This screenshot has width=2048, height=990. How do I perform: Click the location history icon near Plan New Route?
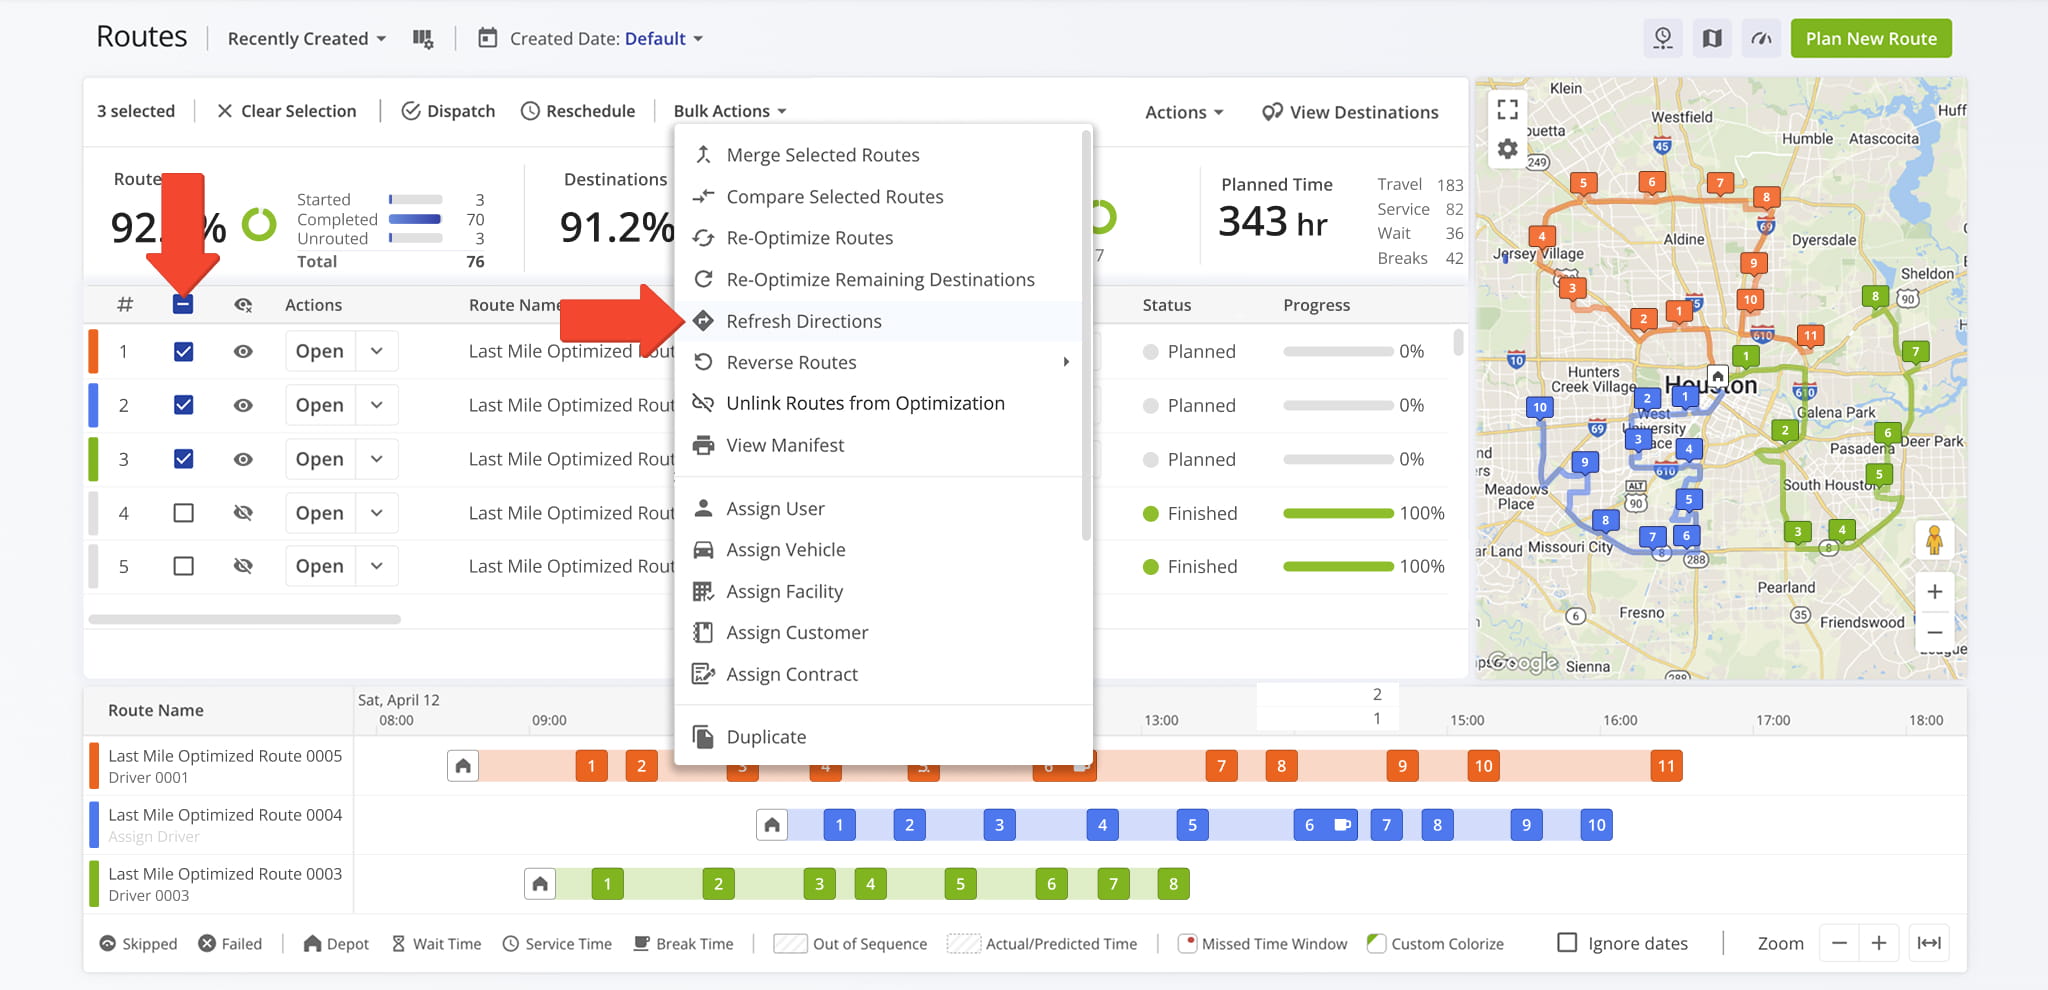click(x=1663, y=39)
